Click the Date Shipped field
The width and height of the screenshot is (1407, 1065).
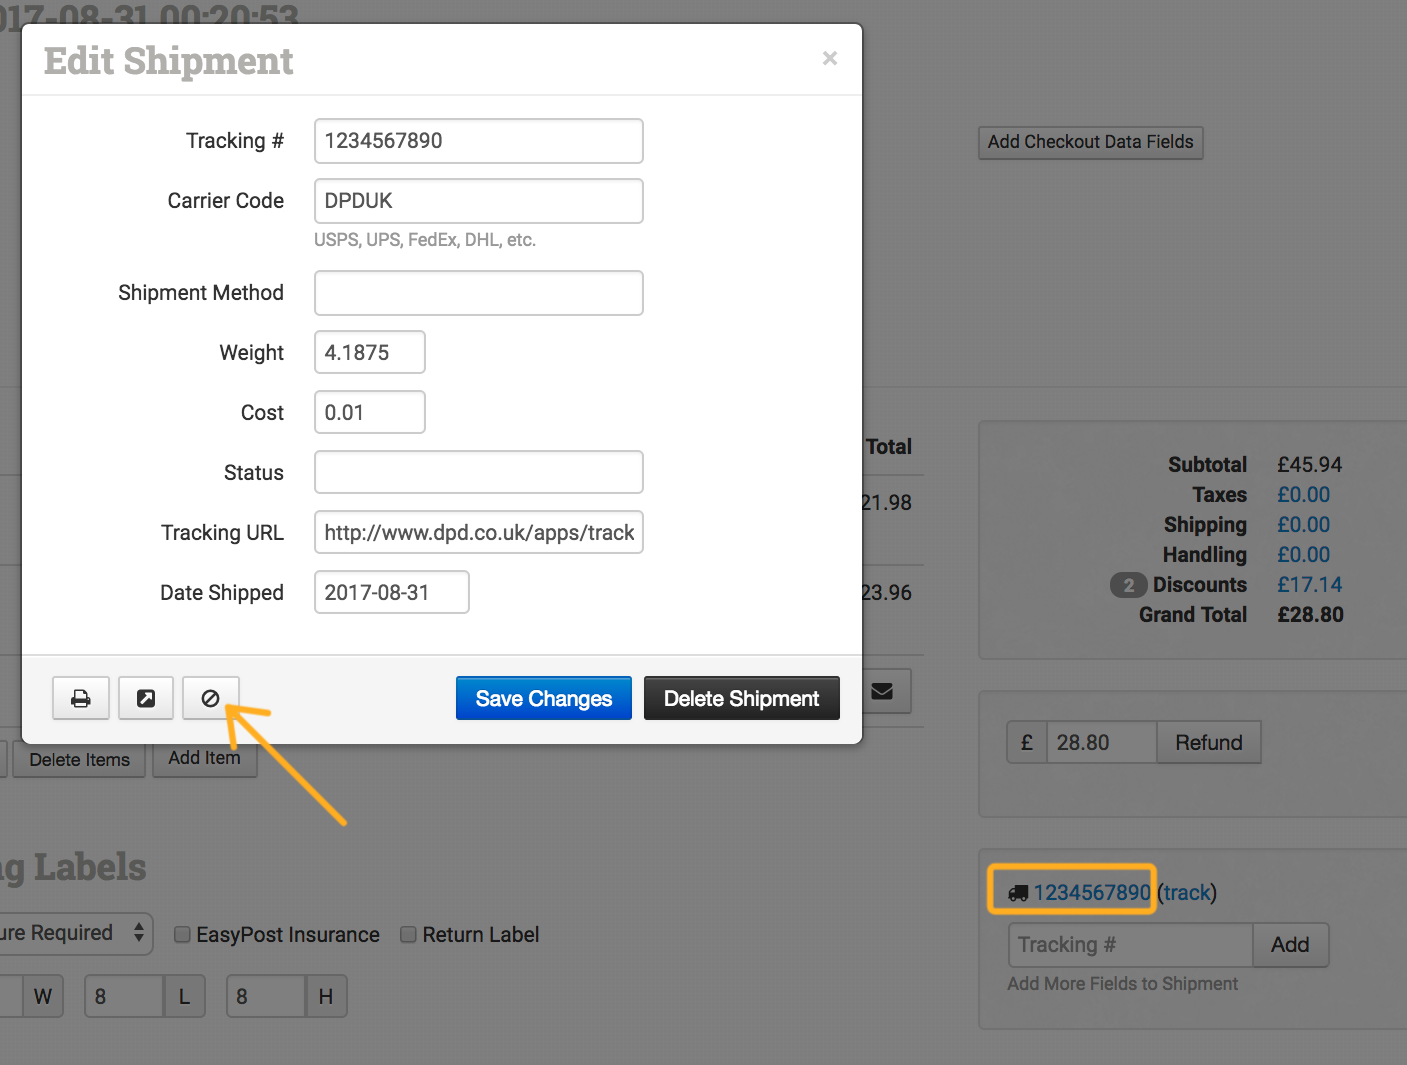click(x=392, y=592)
